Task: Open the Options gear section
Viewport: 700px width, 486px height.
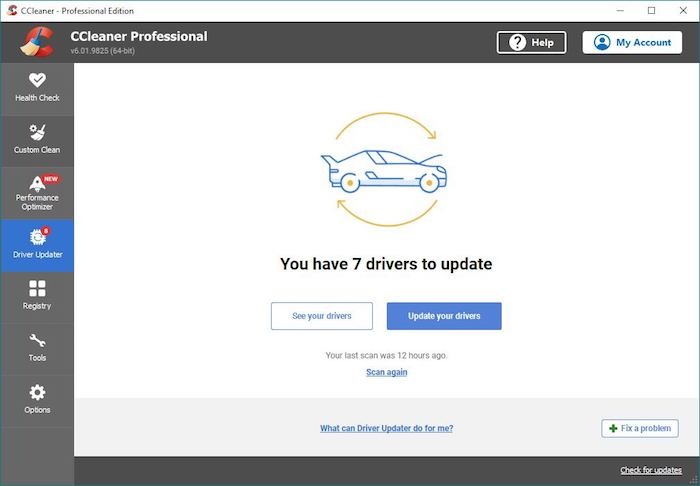Action: 37,400
